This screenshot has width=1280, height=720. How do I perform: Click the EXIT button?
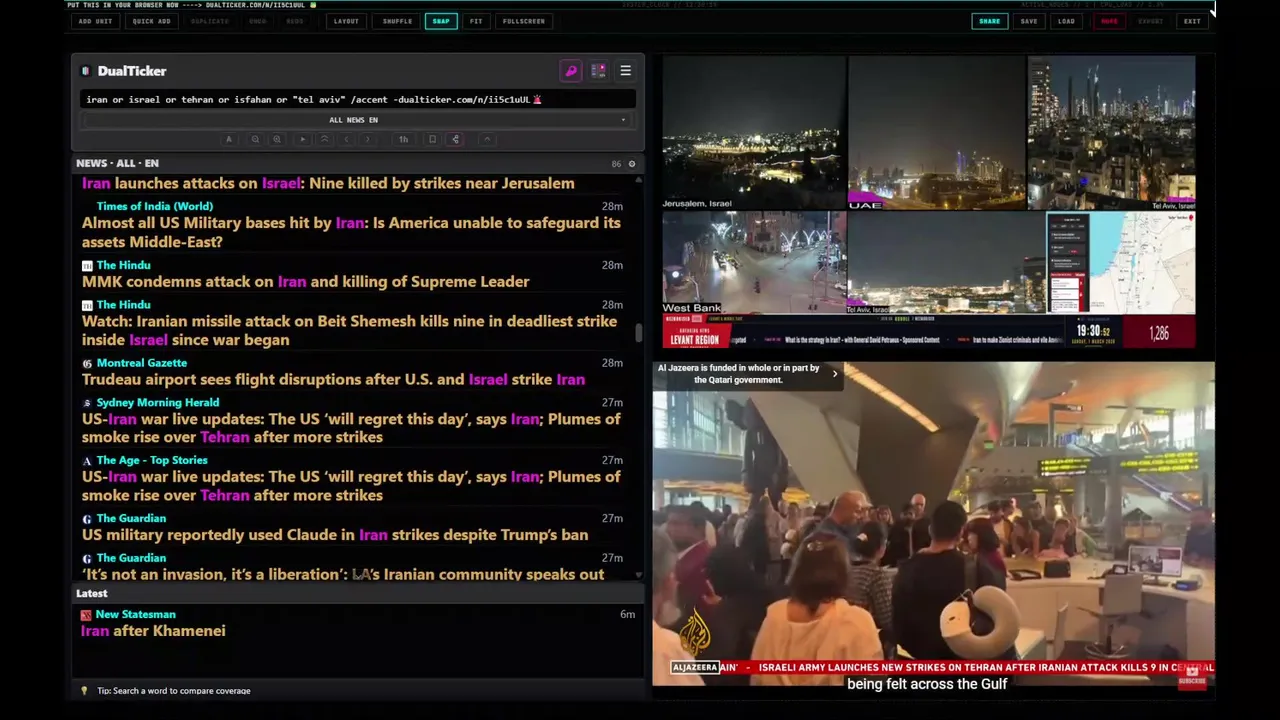tap(1192, 21)
